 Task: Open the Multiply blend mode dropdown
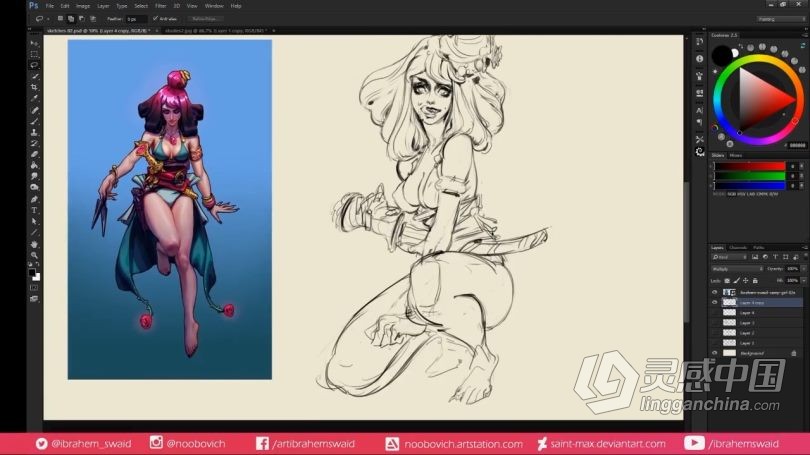[x=737, y=269]
